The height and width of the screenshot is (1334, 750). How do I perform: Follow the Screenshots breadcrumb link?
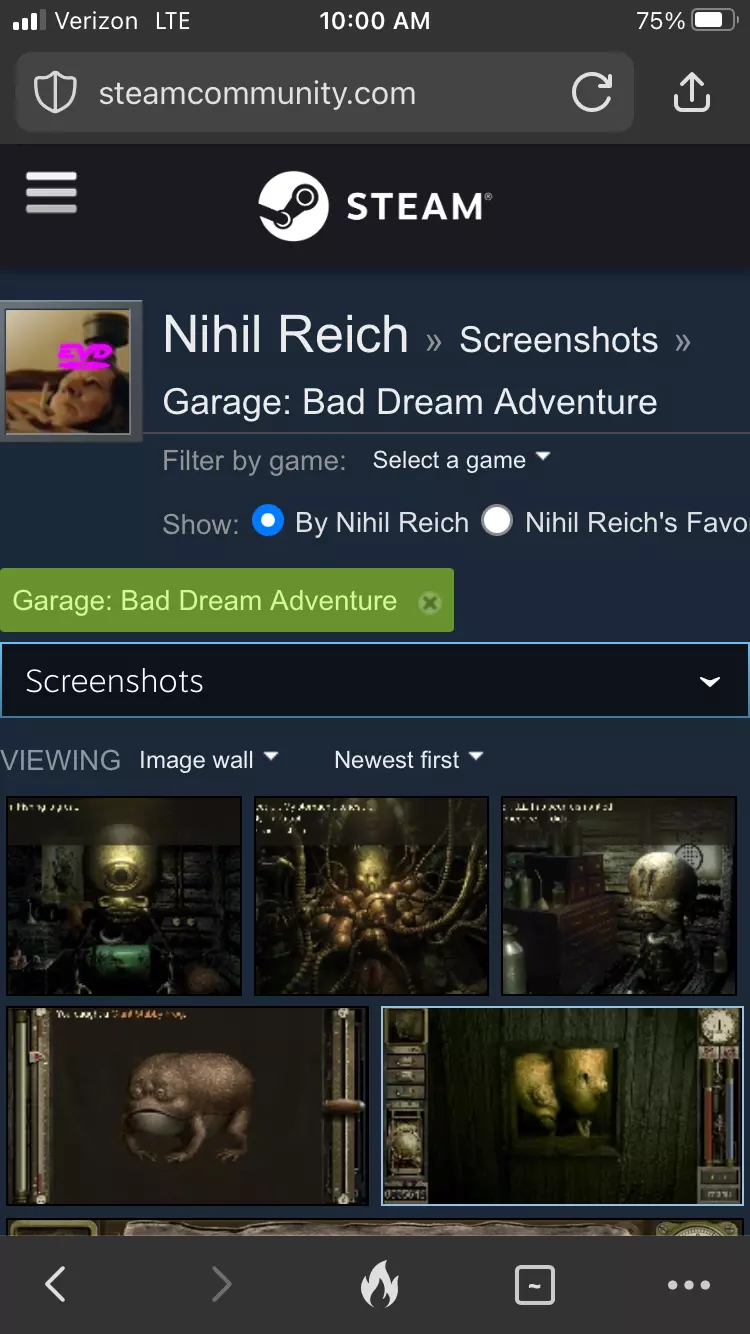pyautogui.click(x=559, y=340)
